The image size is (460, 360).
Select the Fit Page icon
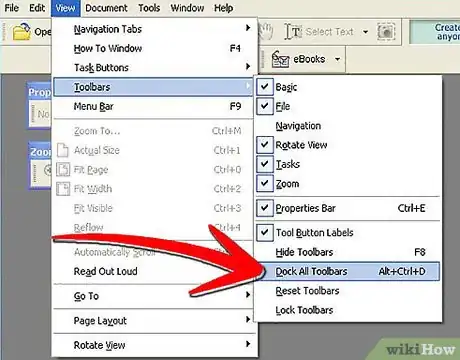click(63, 169)
